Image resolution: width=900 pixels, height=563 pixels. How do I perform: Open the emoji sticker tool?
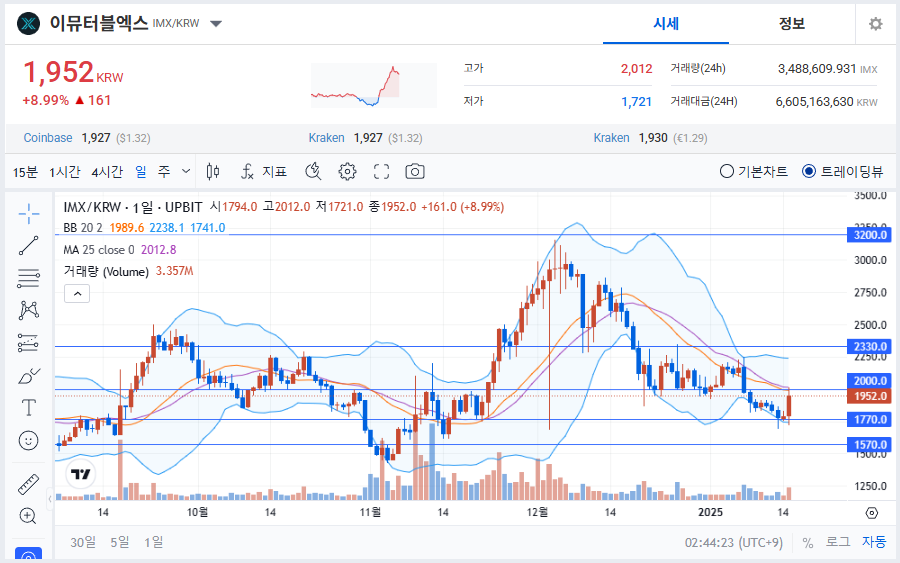coord(28,440)
